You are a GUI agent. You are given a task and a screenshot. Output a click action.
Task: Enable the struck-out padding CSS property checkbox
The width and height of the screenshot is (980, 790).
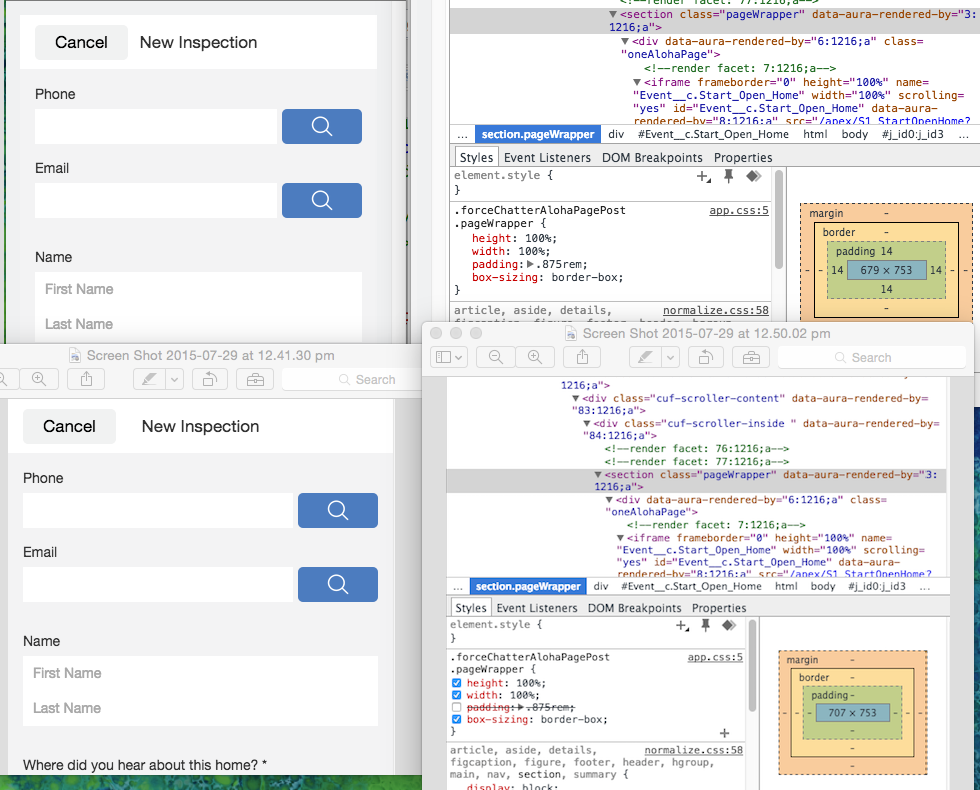[x=457, y=707]
